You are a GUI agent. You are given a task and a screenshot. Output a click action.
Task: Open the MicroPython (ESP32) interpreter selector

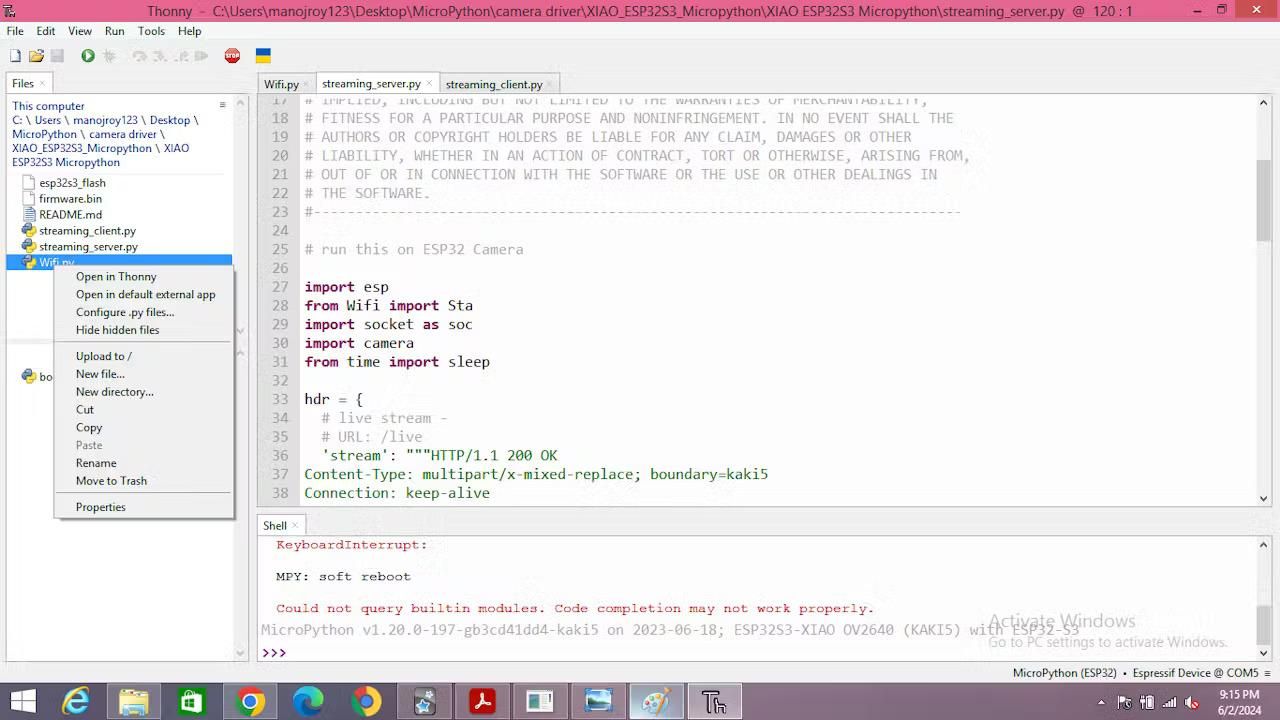[x=1067, y=673]
